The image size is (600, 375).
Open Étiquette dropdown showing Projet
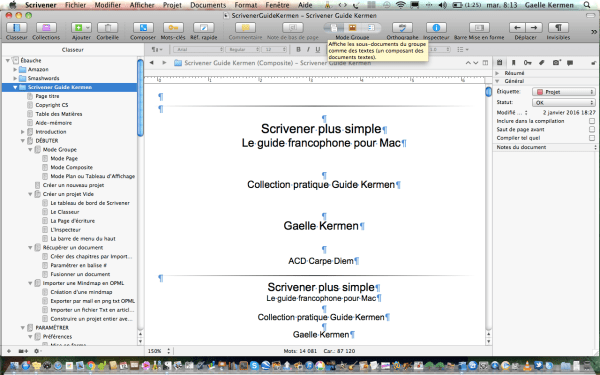pyautogui.click(x=564, y=92)
